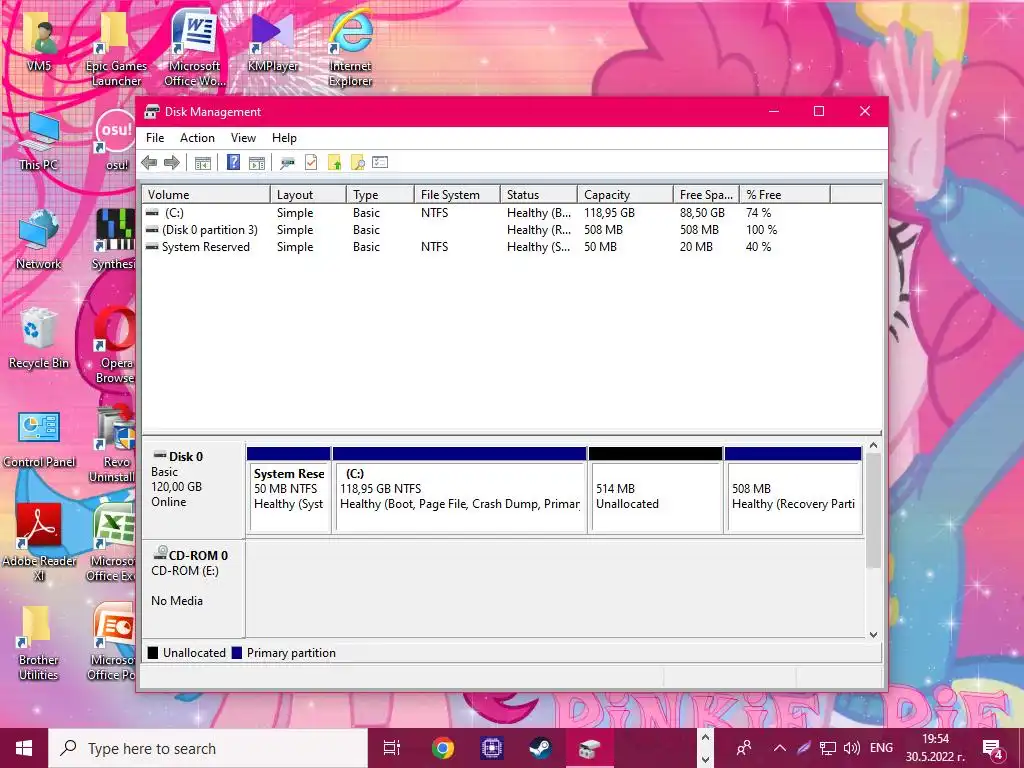Click the ENG language indicator
This screenshot has height=768, width=1024.
coord(882,748)
